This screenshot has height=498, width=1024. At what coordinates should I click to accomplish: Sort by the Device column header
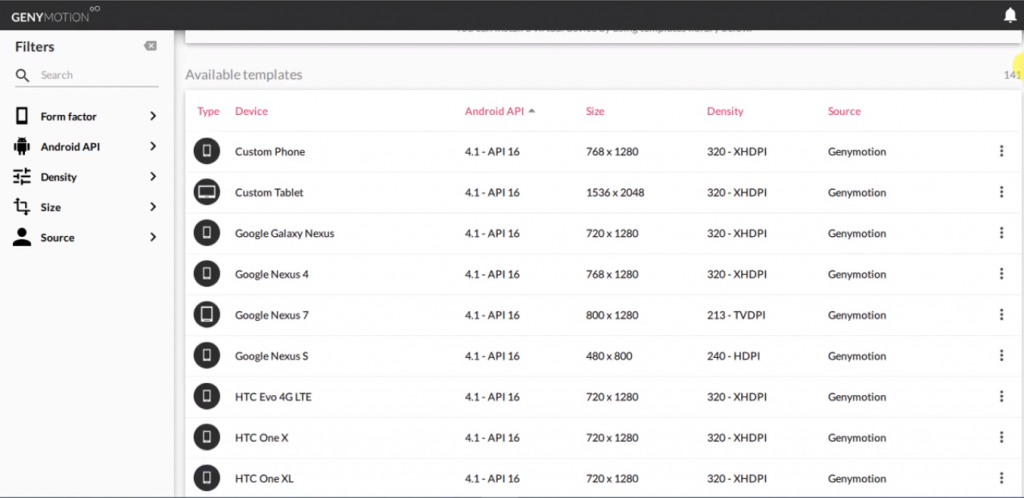tap(251, 112)
